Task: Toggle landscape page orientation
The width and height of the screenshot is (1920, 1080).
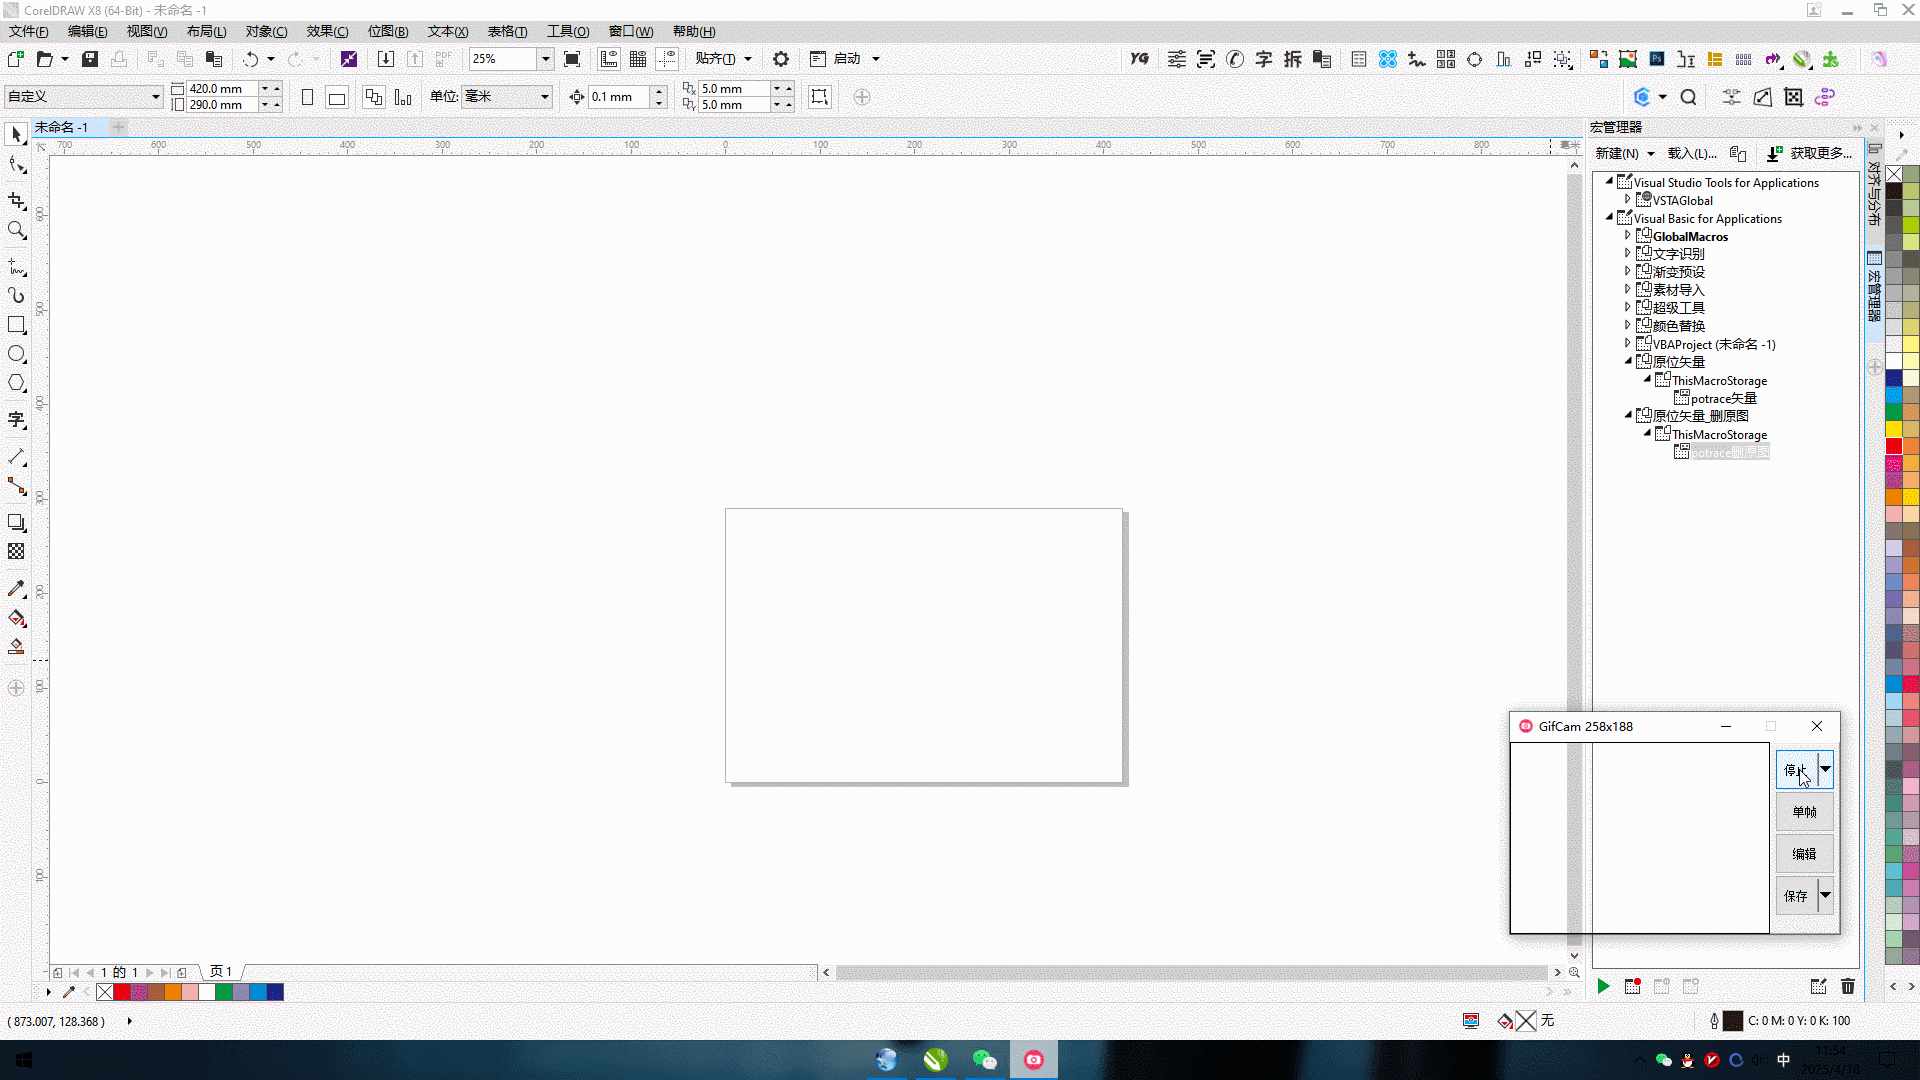Action: [x=337, y=97]
